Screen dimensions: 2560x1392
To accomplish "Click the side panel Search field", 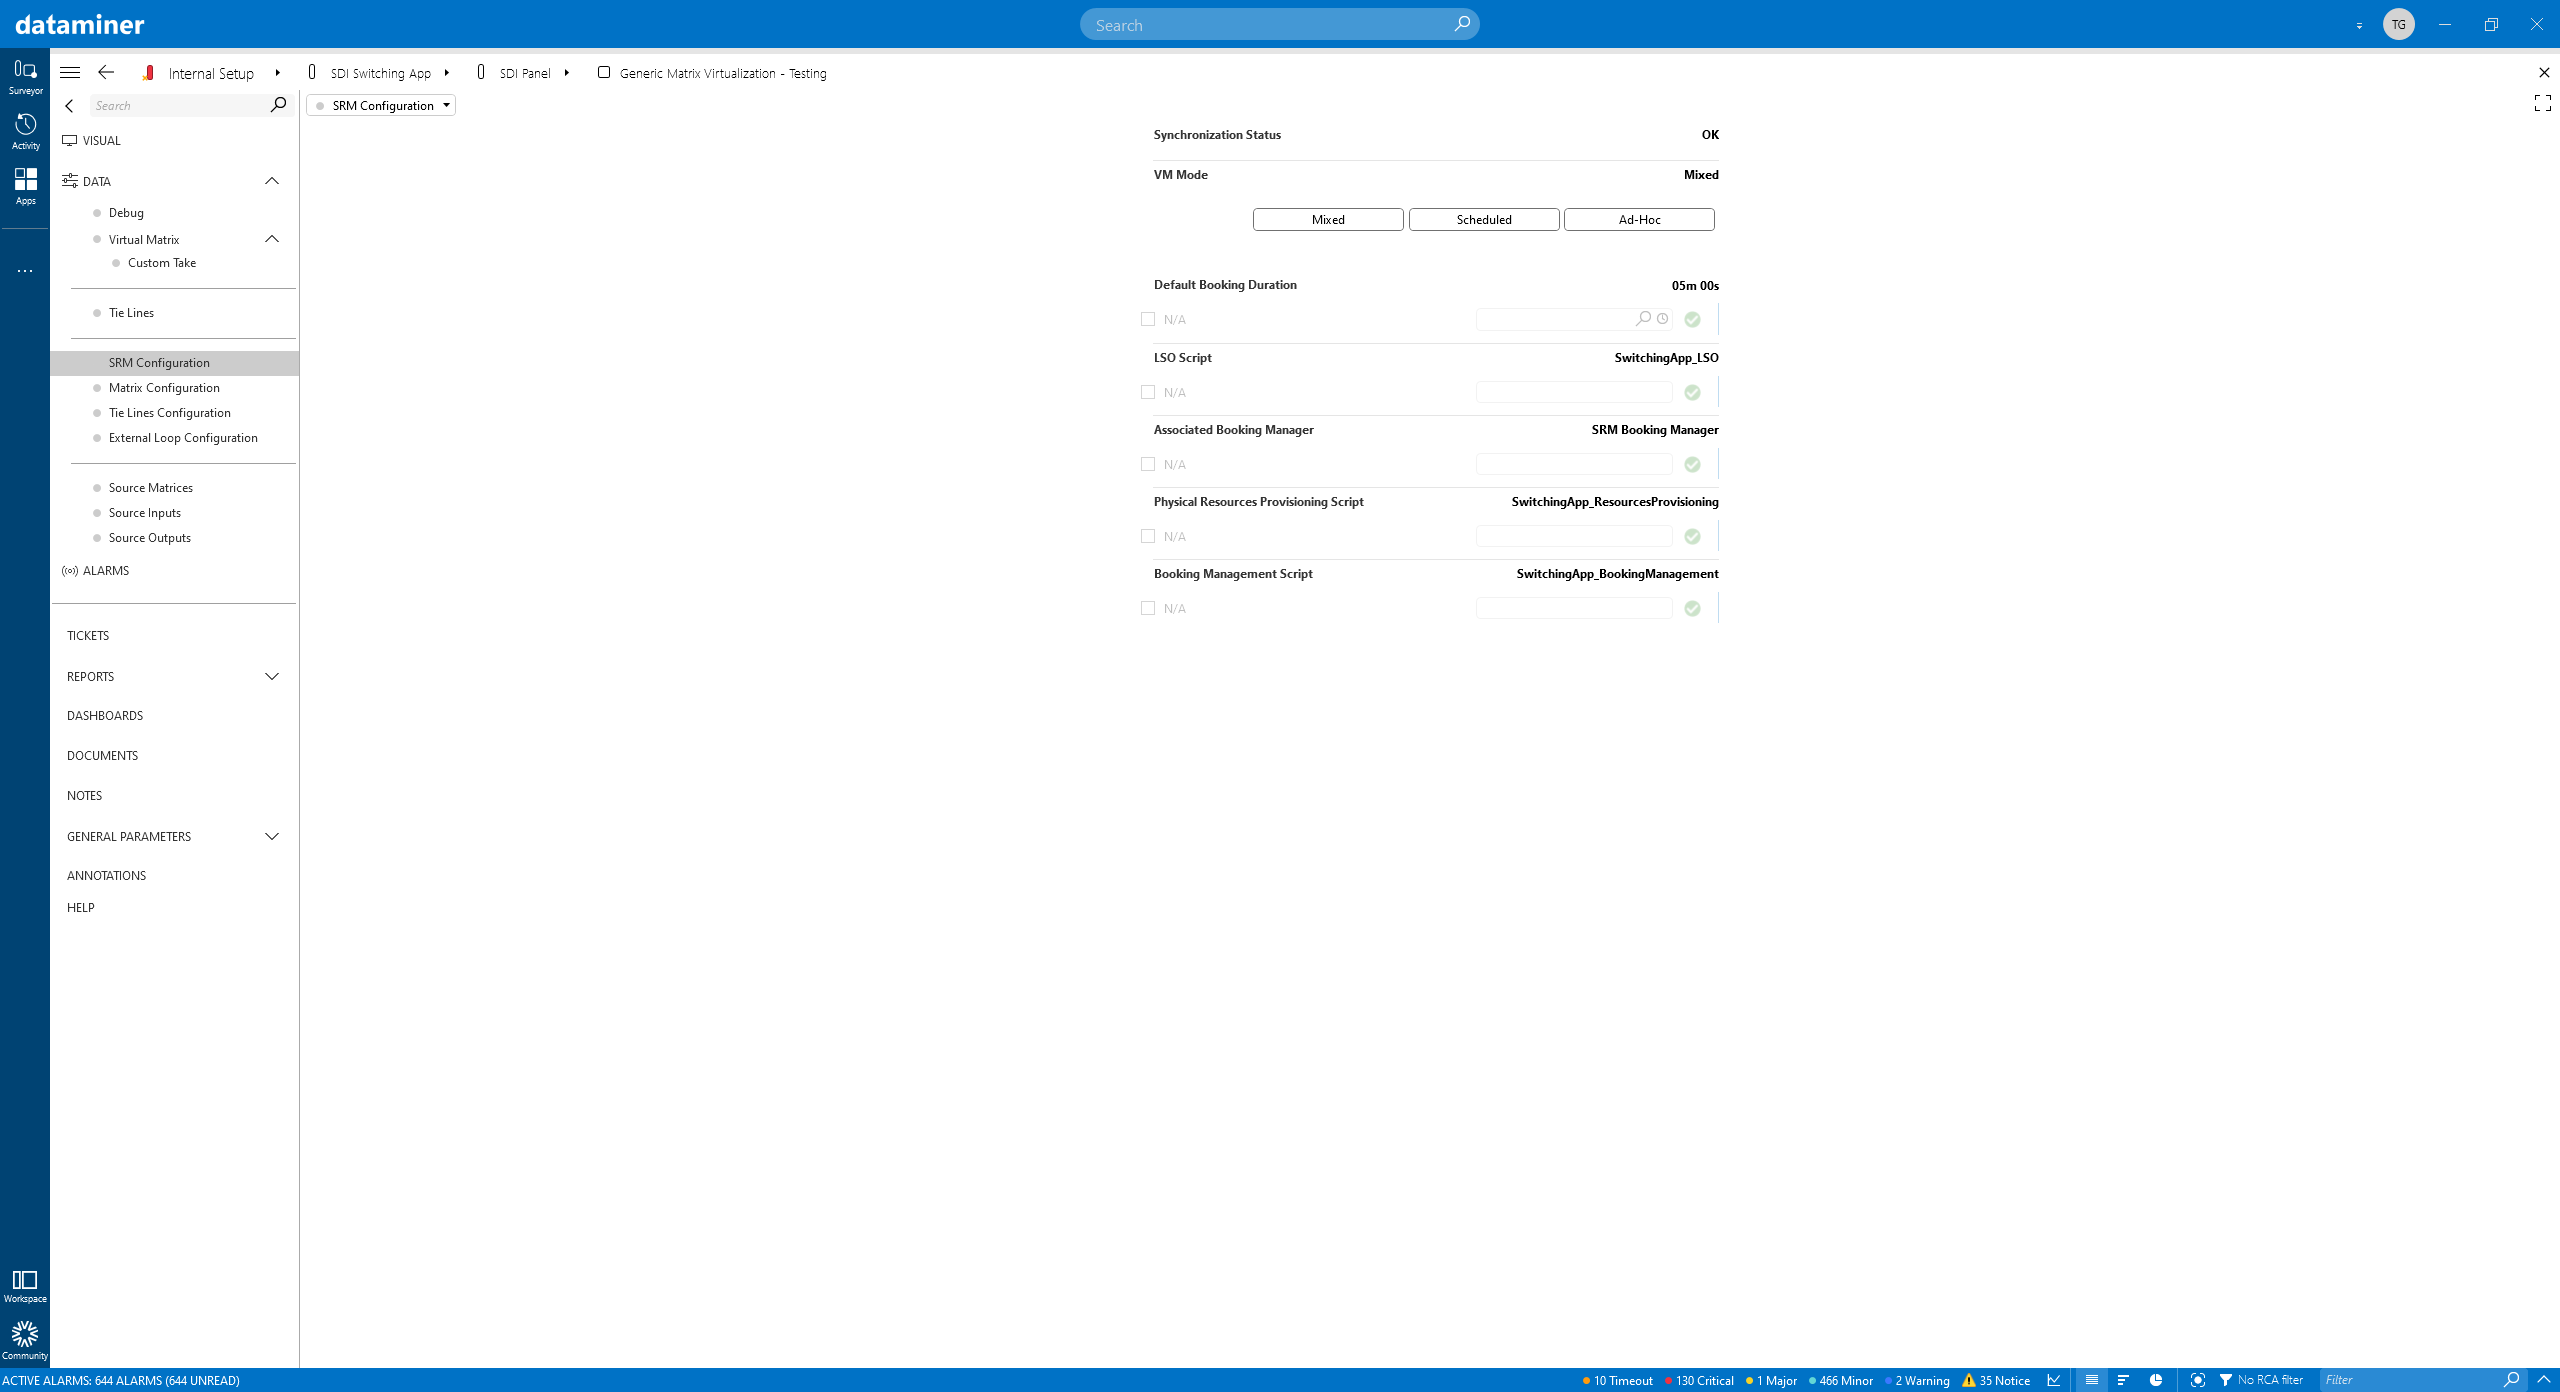I will click(179, 105).
